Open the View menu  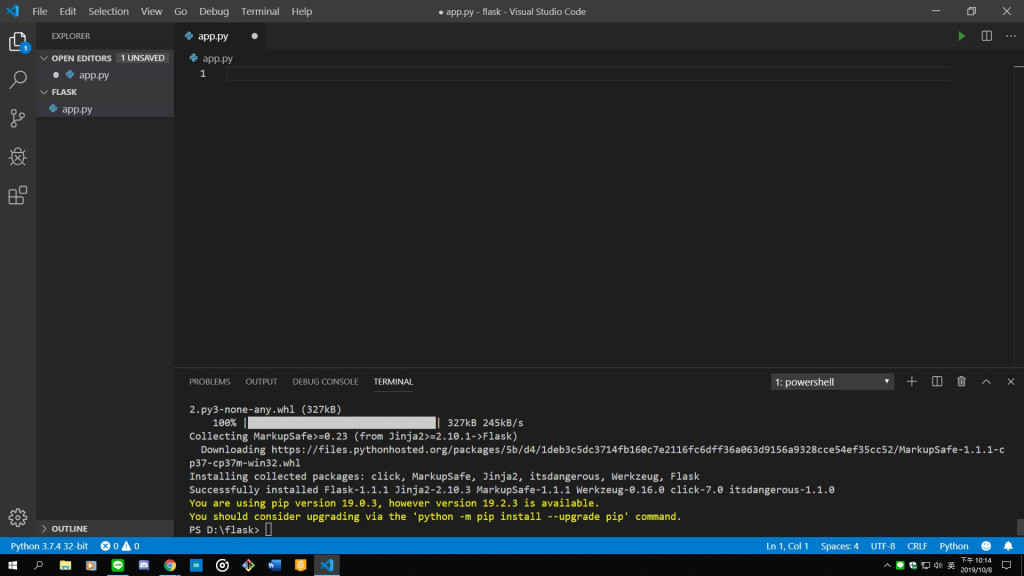click(x=151, y=11)
